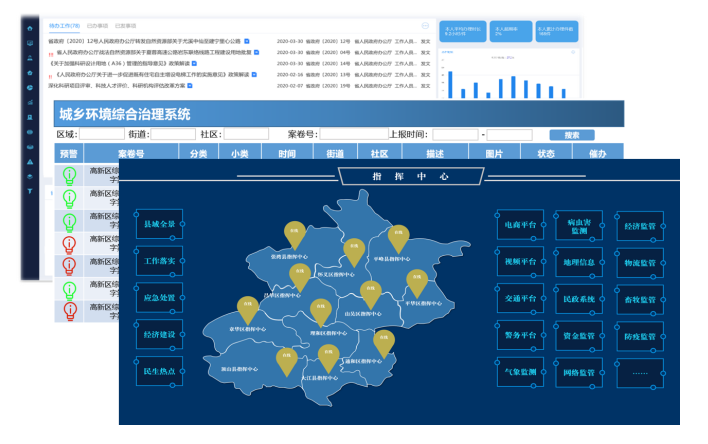Switch to the 已办事项 tab
Viewport: 708px width, 444px height.
tap(97, 26)
